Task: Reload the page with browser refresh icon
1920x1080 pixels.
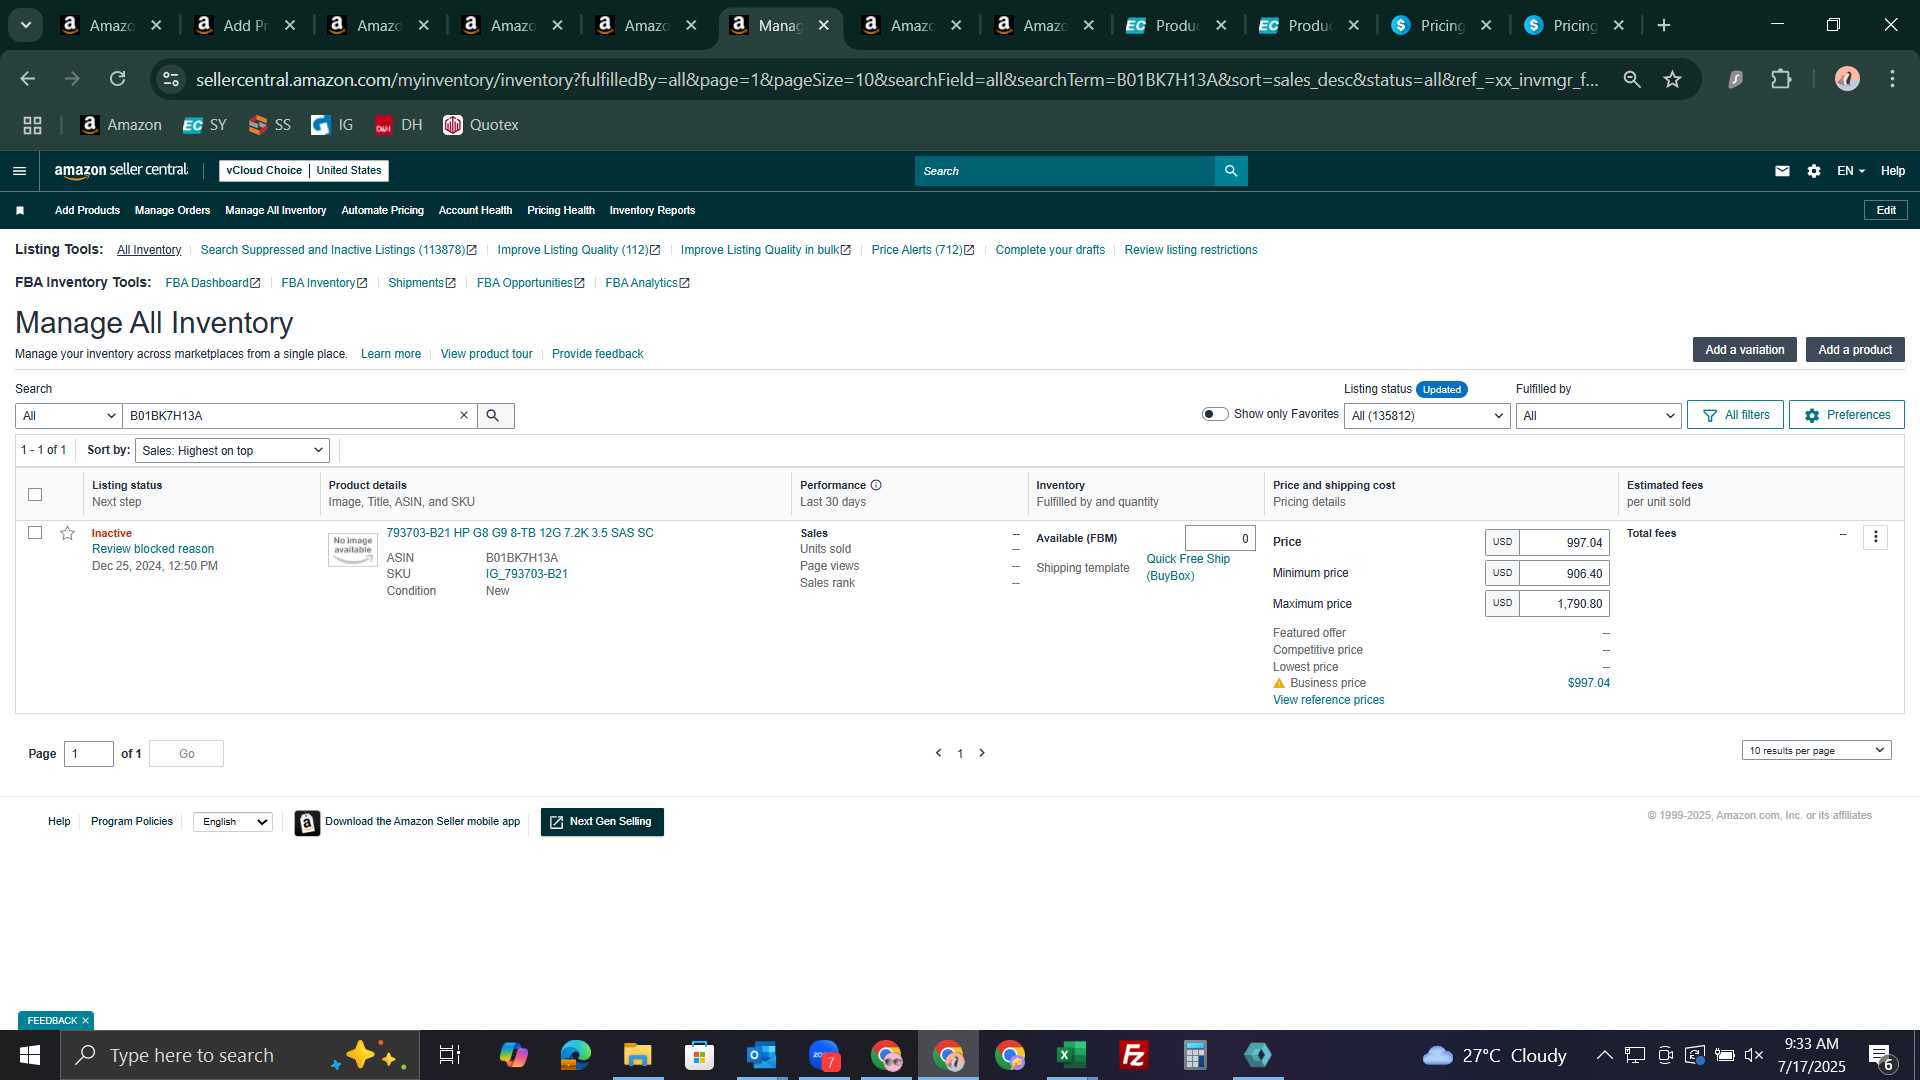Action: click(x=117, y=79)
